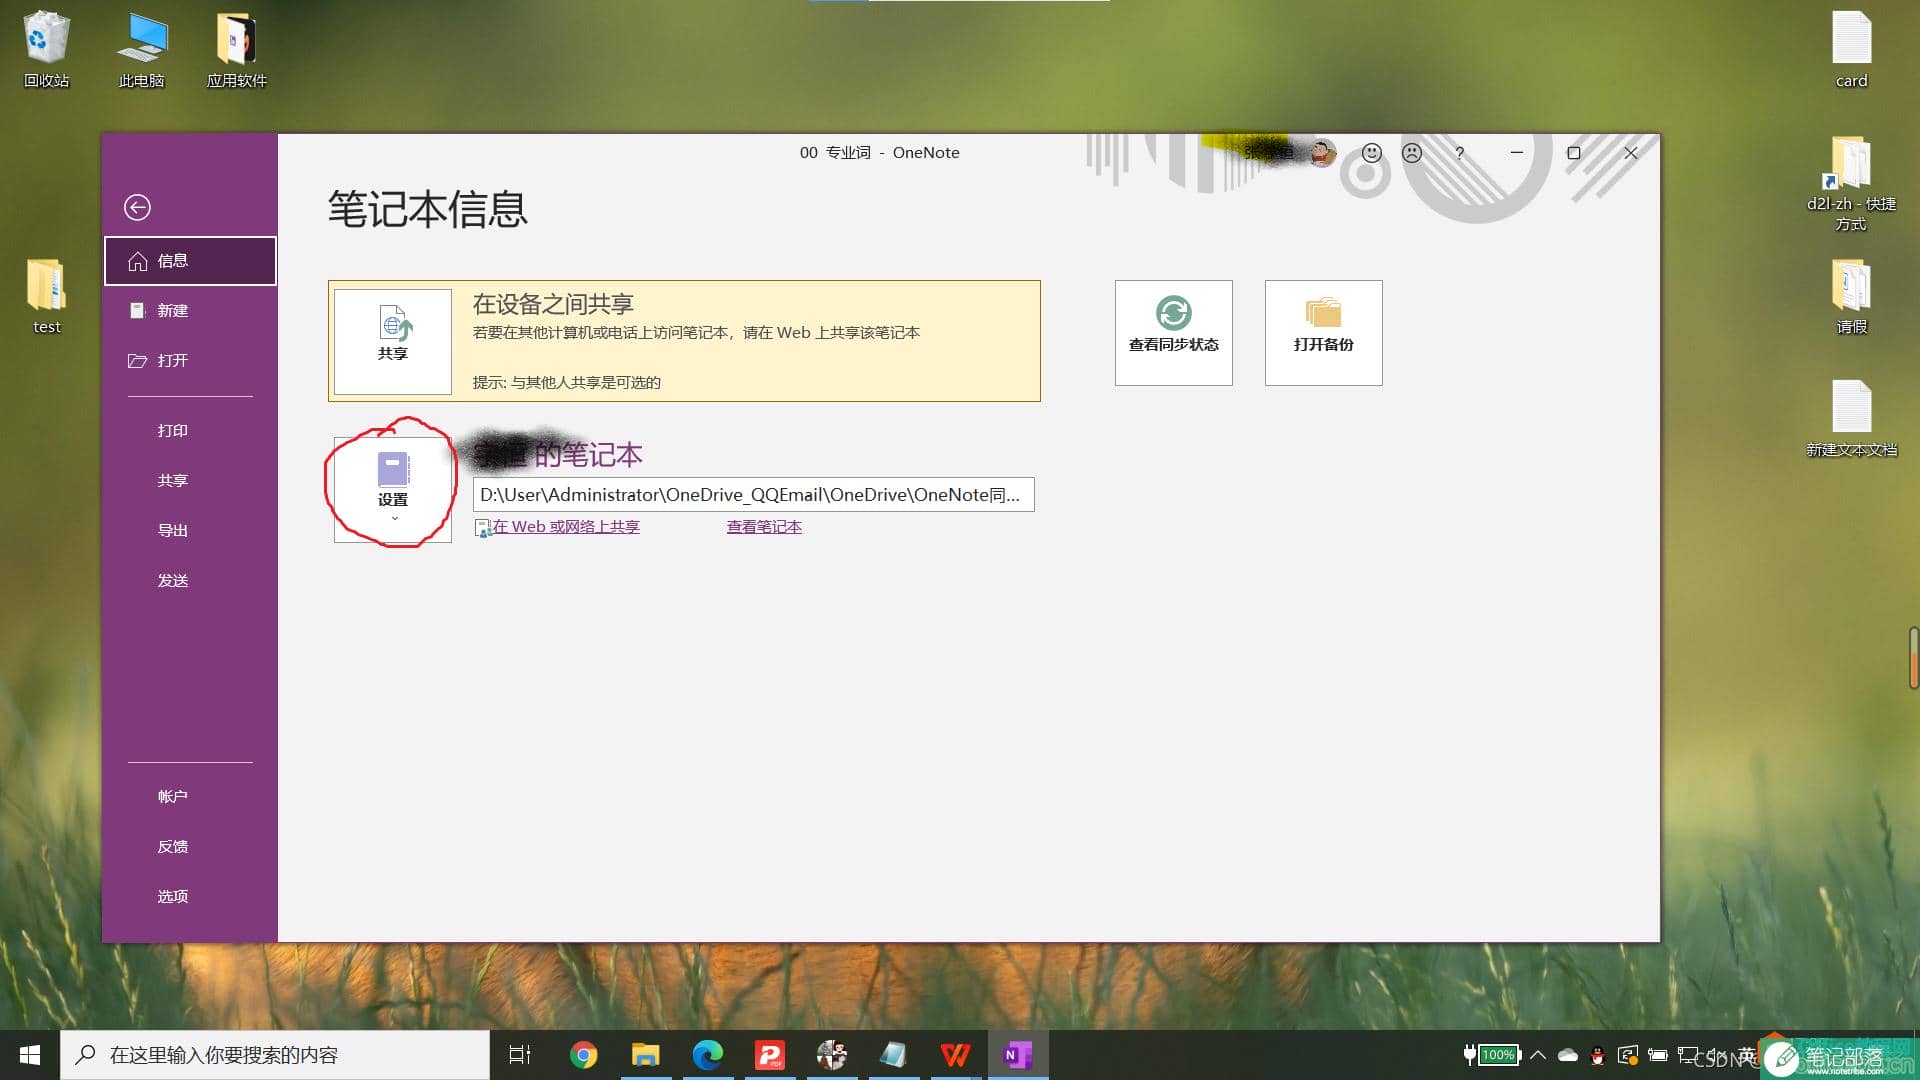
Task: Open the notepad-like app in taskbar
Action: [893, 1055]
